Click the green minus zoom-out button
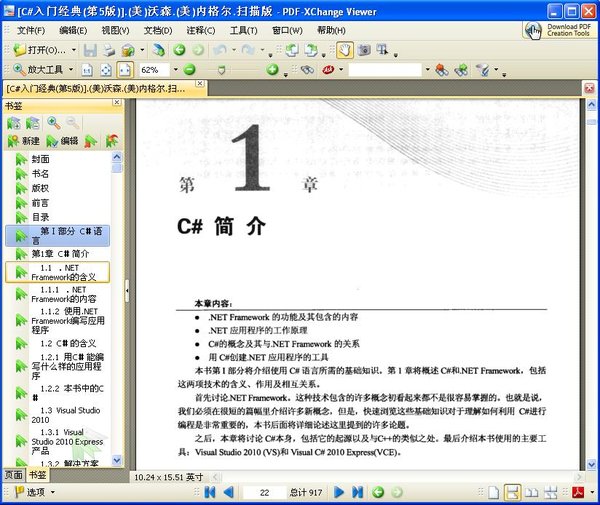This screenshot has height=505, width=600. [x=189, y=70]
